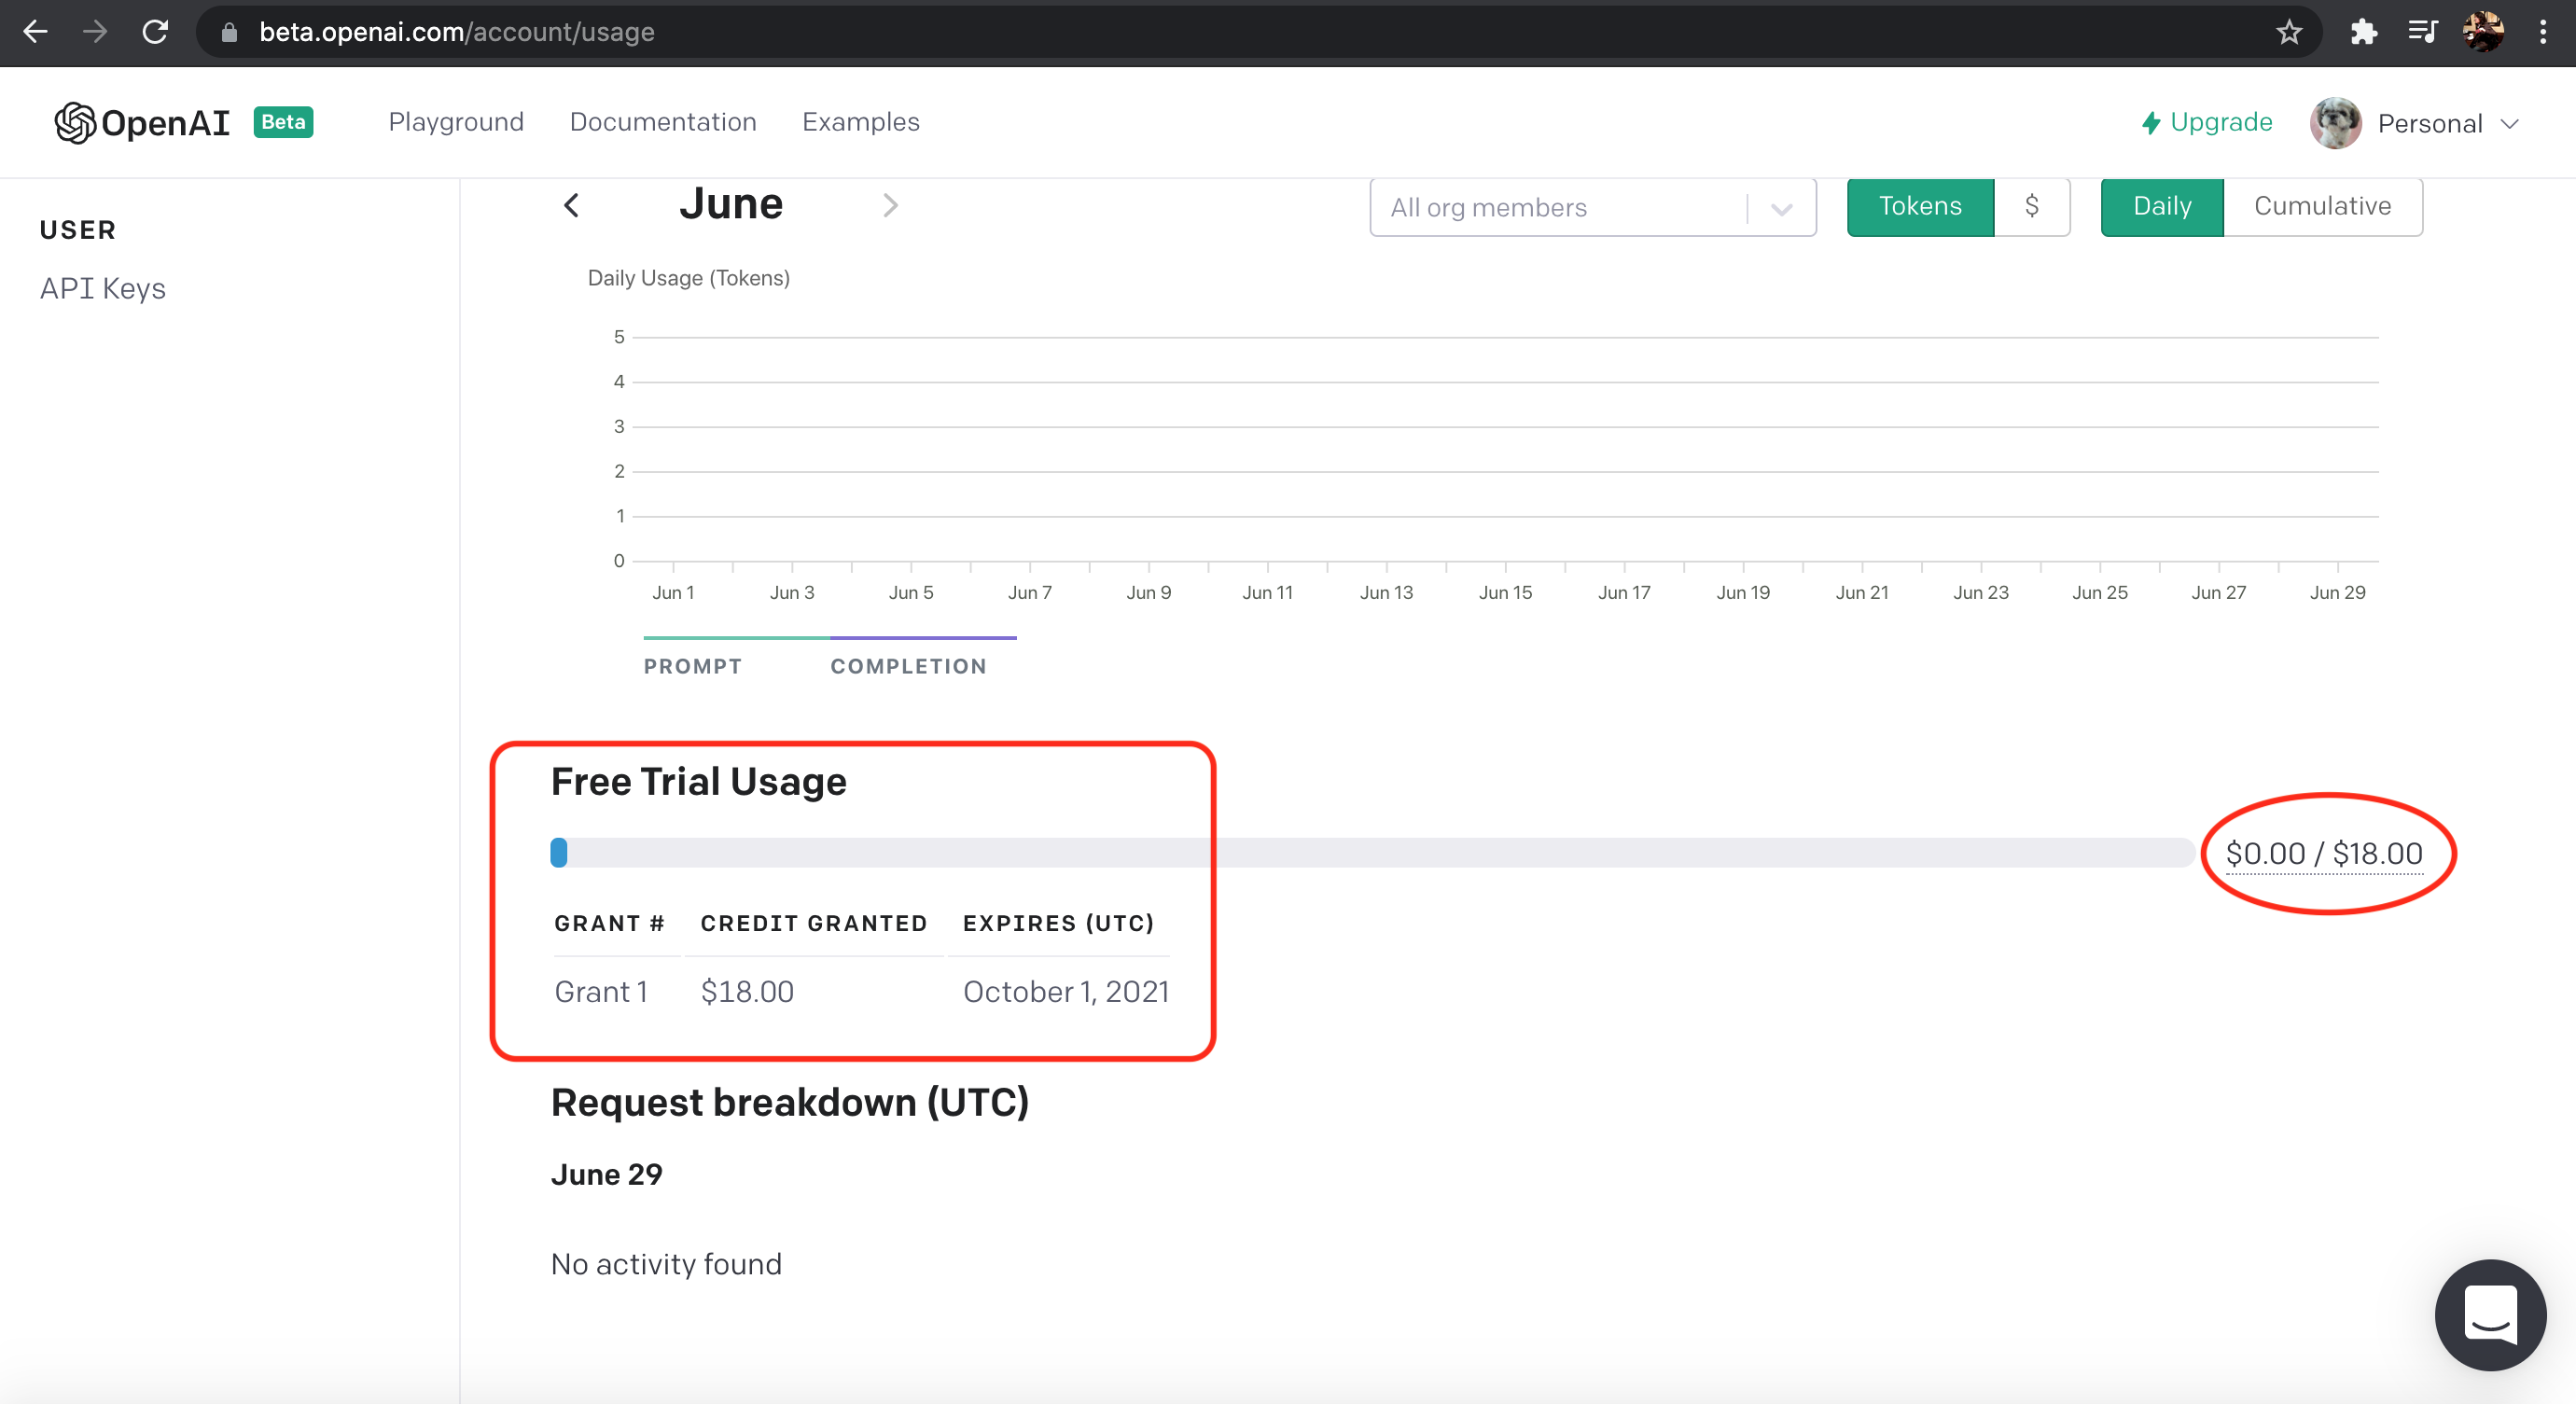The image size is (2576, 1404).
Task: Select Daily usage mode
Action: pos(2162,206)
